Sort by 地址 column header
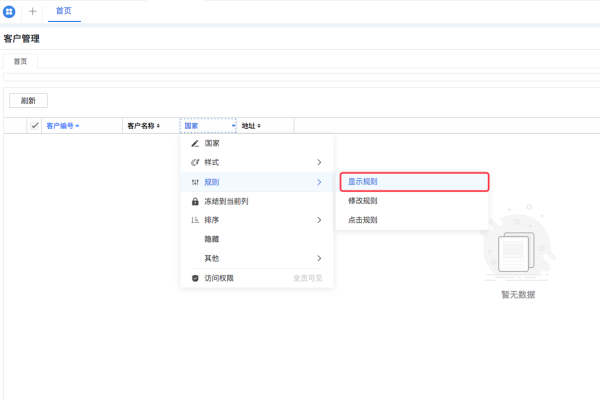The width and height of the screenshot is (600, 400). click(248, 126)
